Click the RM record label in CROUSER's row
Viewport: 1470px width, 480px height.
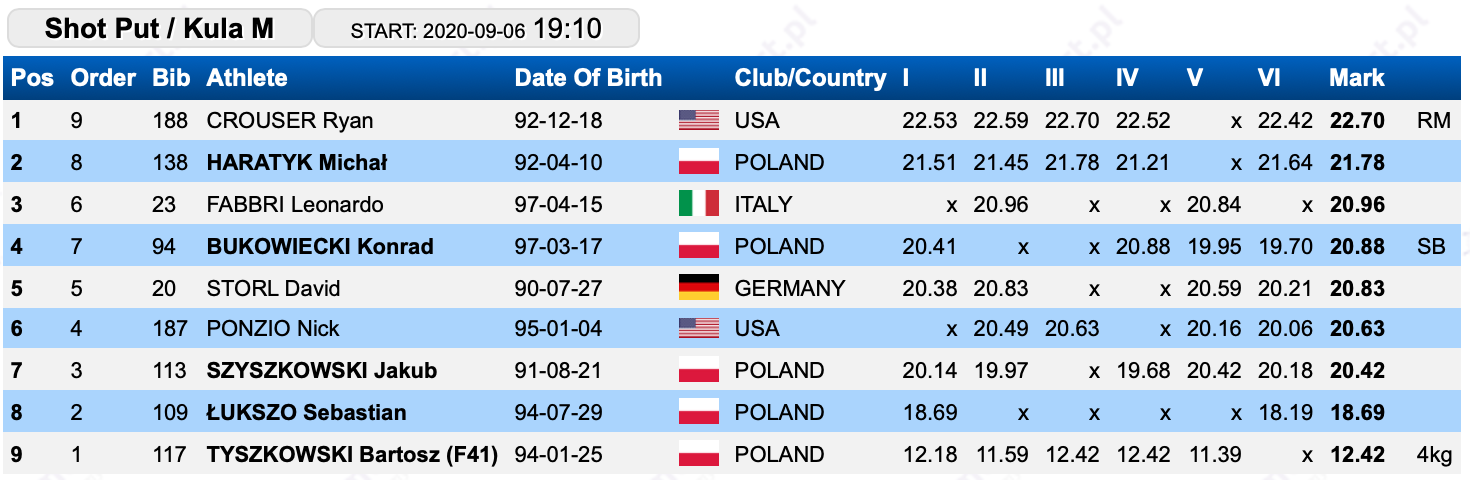[x=1433, y=121]
